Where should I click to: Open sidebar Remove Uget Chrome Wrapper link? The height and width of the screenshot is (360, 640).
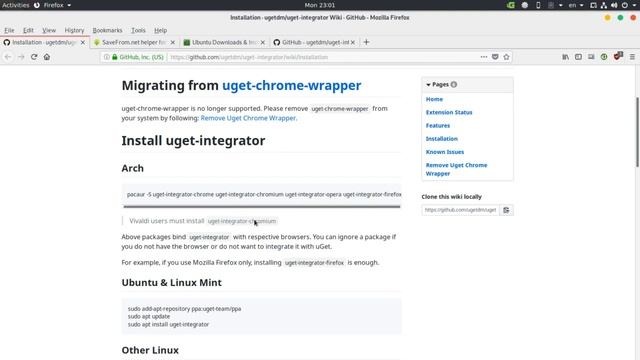point(456,169)
